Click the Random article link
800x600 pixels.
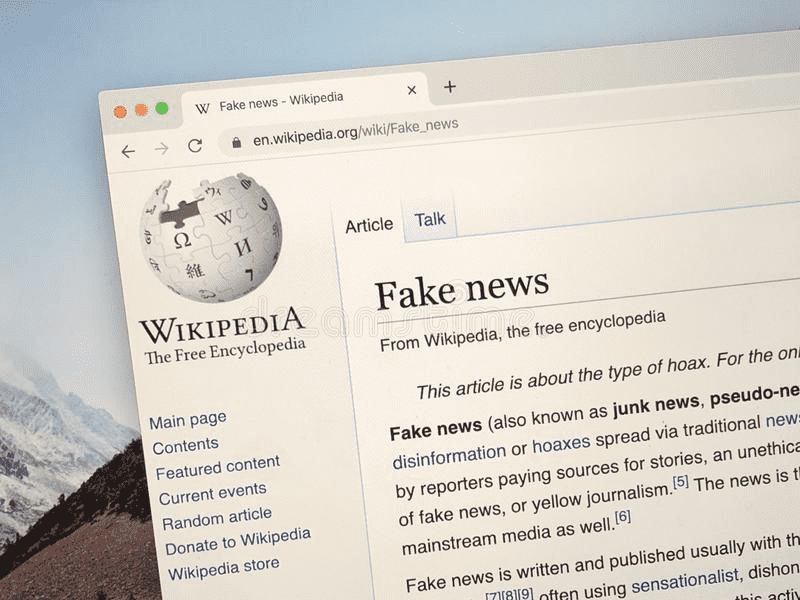[217, 518]
